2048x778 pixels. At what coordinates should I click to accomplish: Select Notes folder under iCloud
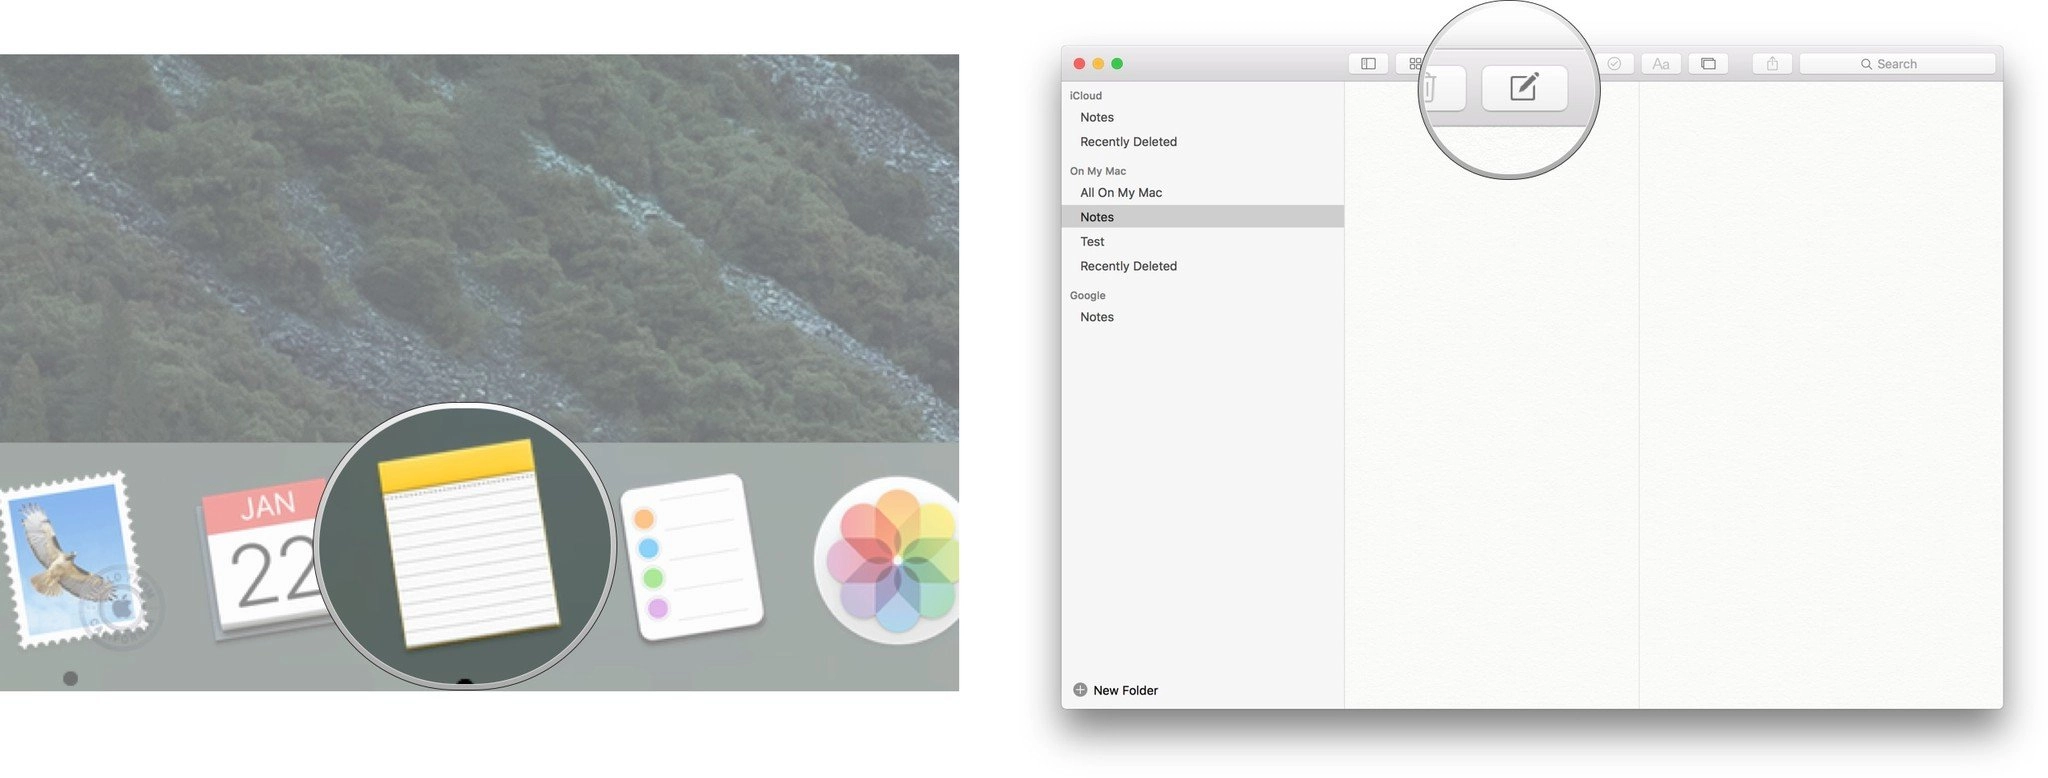pos(1202,117)
